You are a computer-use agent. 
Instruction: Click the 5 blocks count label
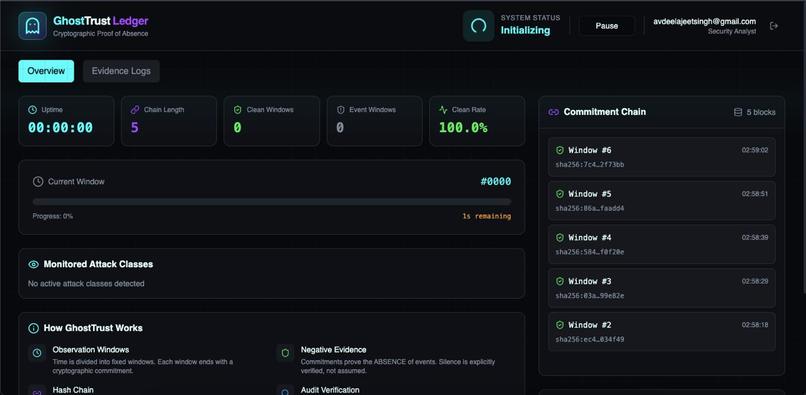pos(761,112)
